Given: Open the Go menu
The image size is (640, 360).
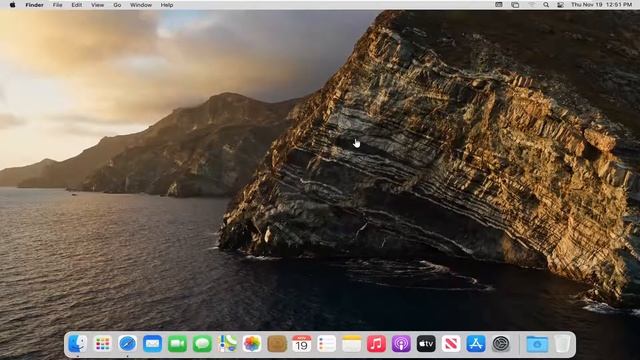Looking at the screenshot, I should (117, 5).
